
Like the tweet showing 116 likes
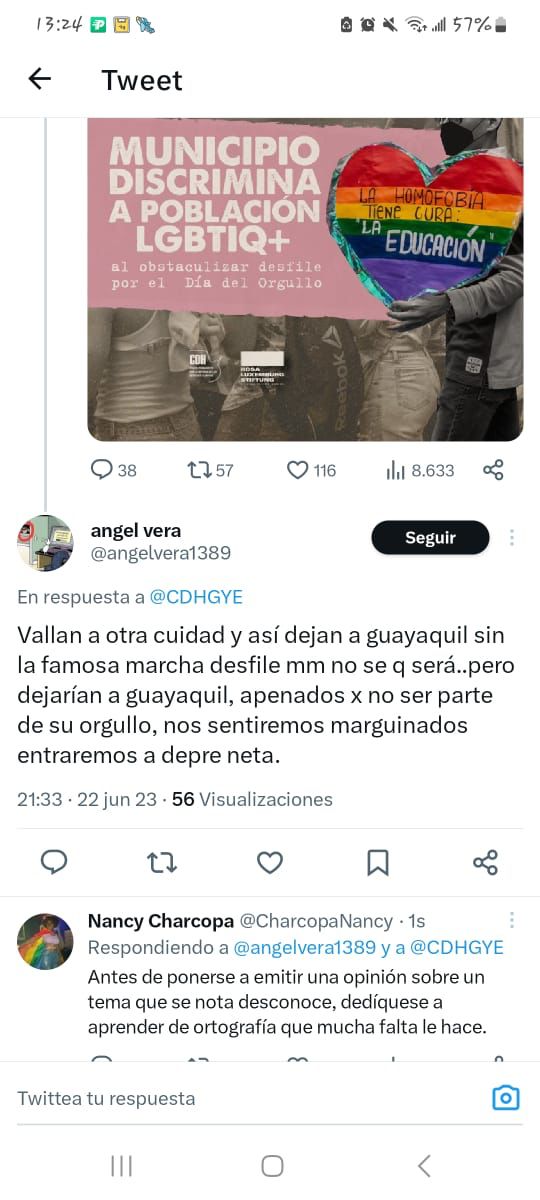311,470
